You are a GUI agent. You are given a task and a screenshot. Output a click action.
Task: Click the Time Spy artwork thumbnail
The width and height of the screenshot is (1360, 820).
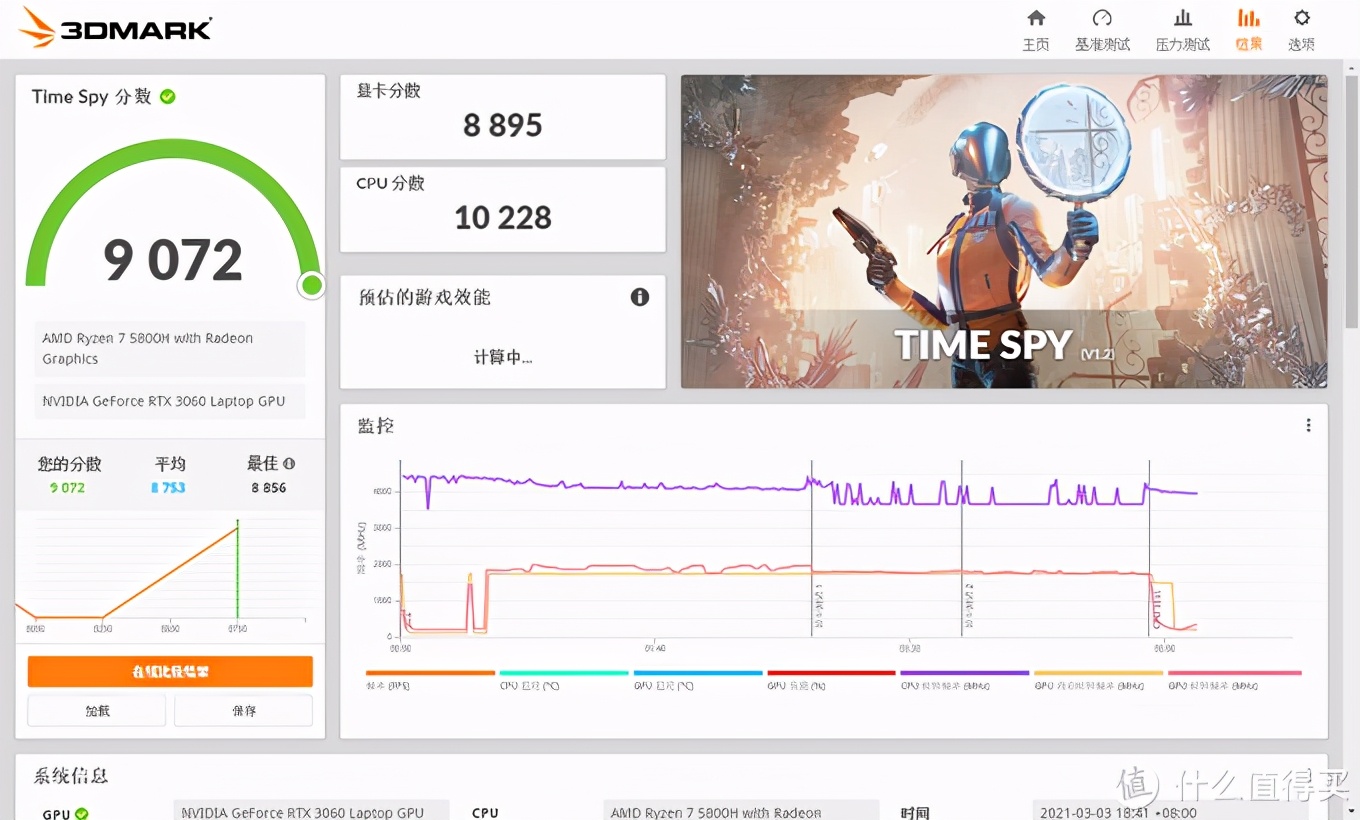pos(1004,230)
